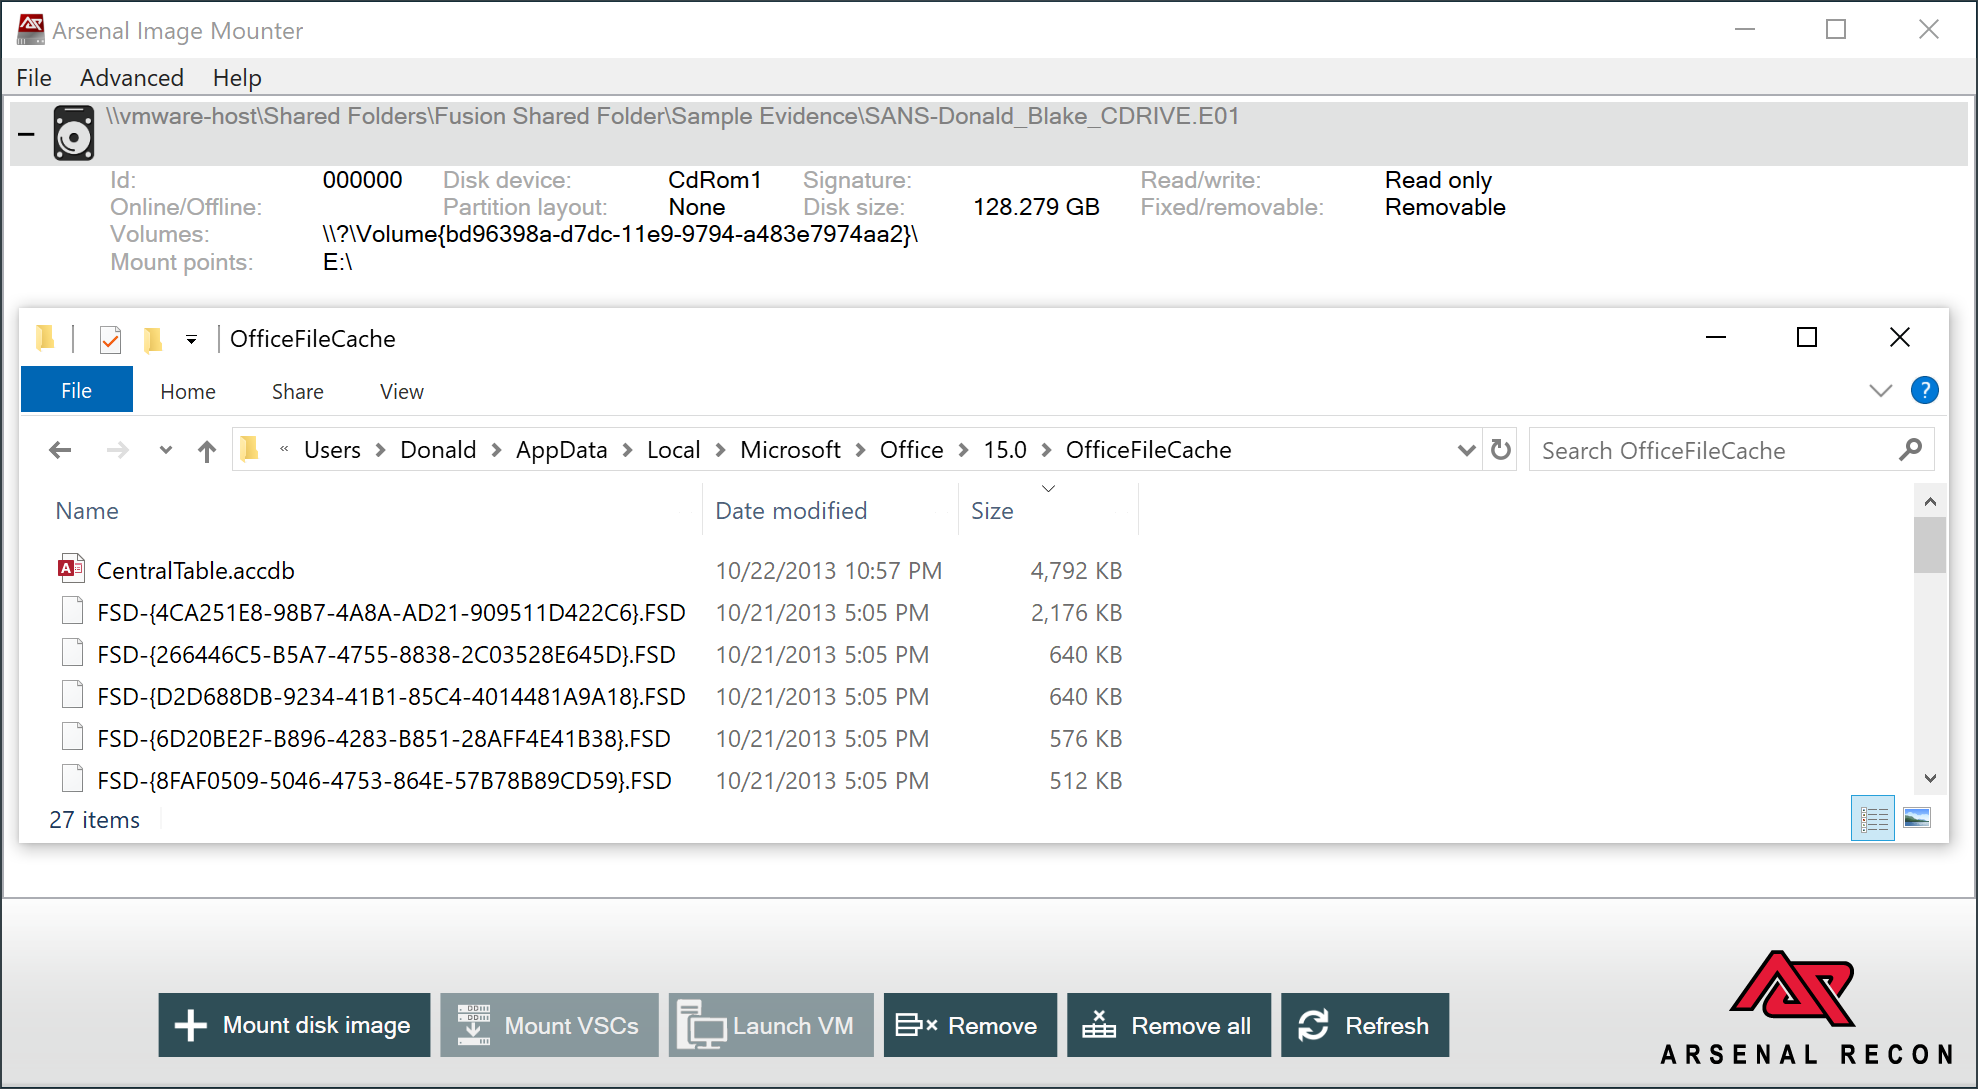Expand the Explorer ribbon chevron

click(1880, 390)
